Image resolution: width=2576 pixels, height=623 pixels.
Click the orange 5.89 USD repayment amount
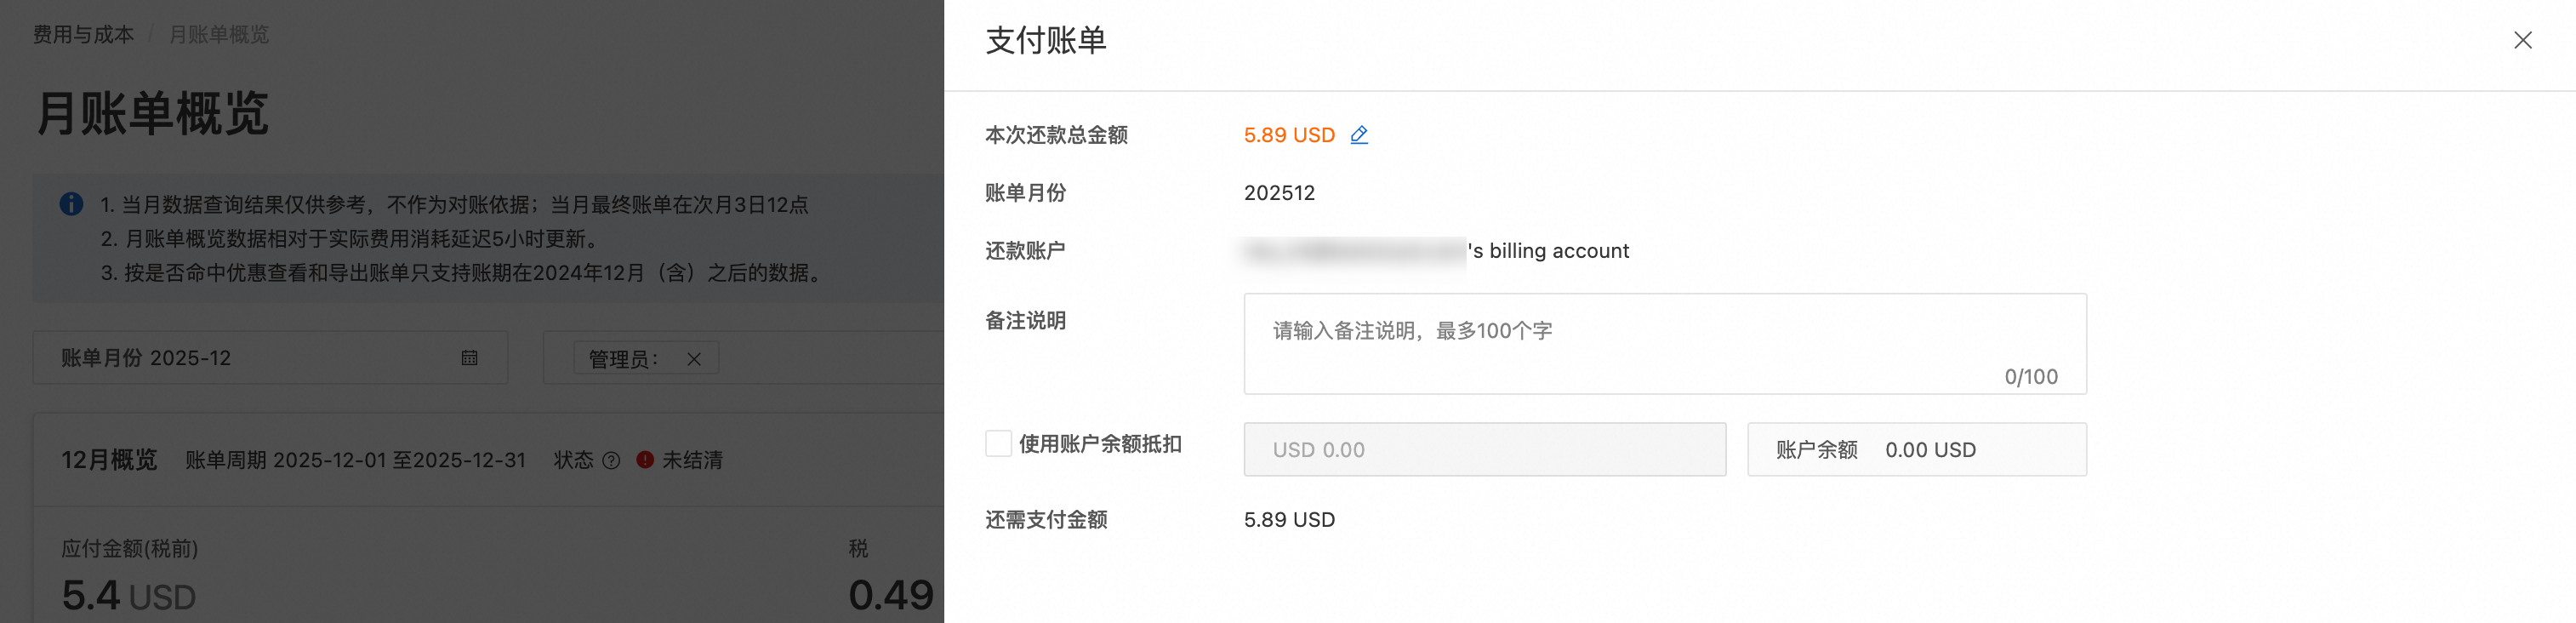click(x=1288, y=135)
